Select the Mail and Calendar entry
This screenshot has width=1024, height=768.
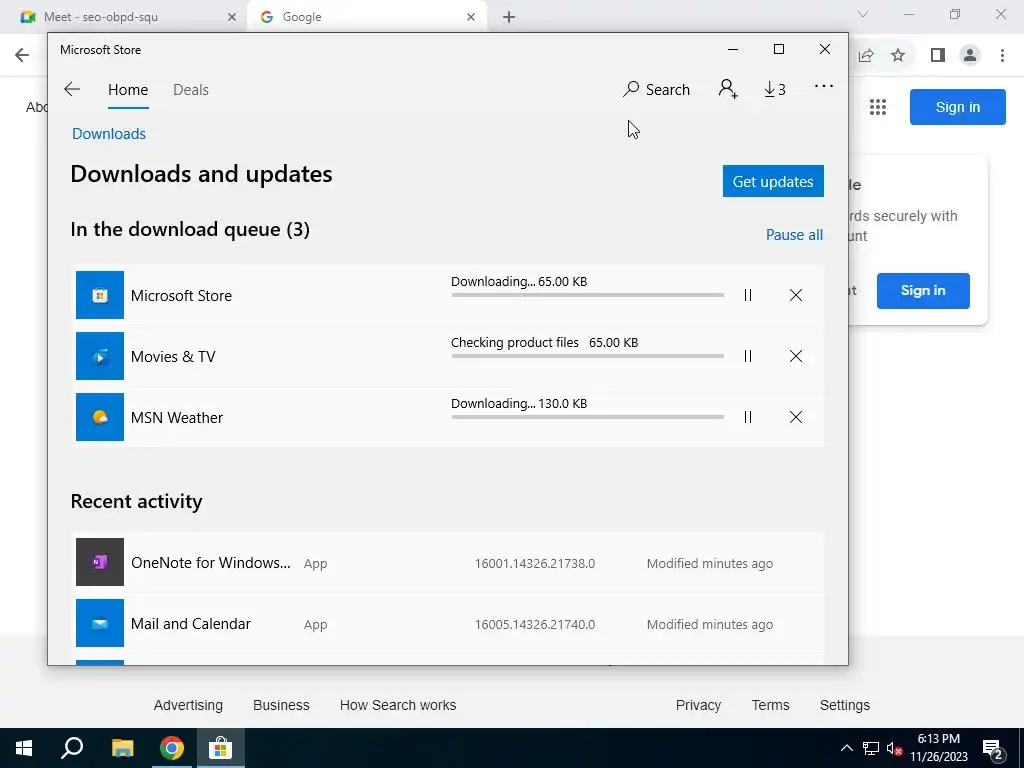448,623
